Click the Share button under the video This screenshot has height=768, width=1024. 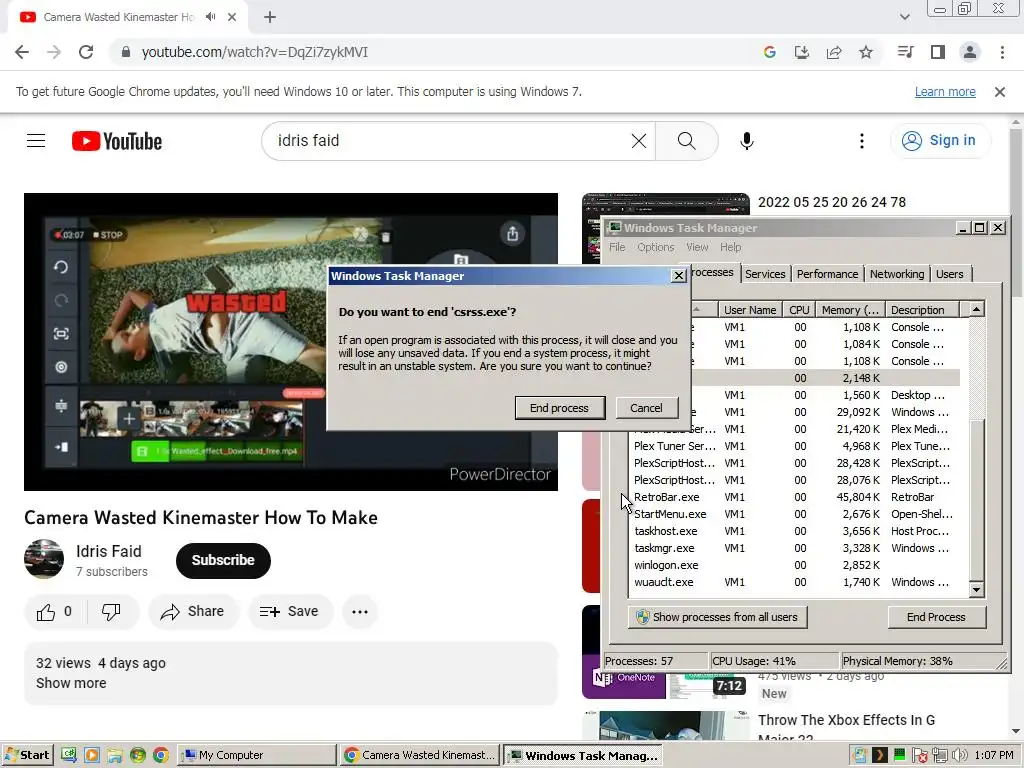click(193, 612)
